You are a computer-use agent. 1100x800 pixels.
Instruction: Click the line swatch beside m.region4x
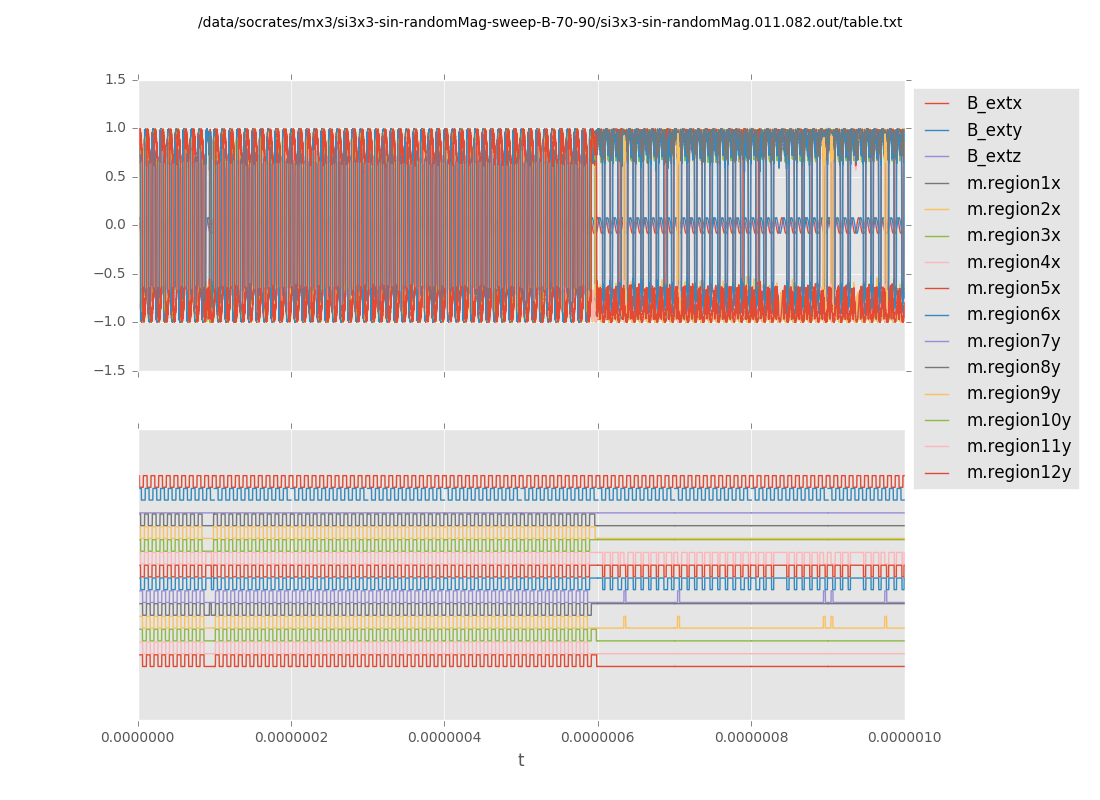(x=937, y=262)
